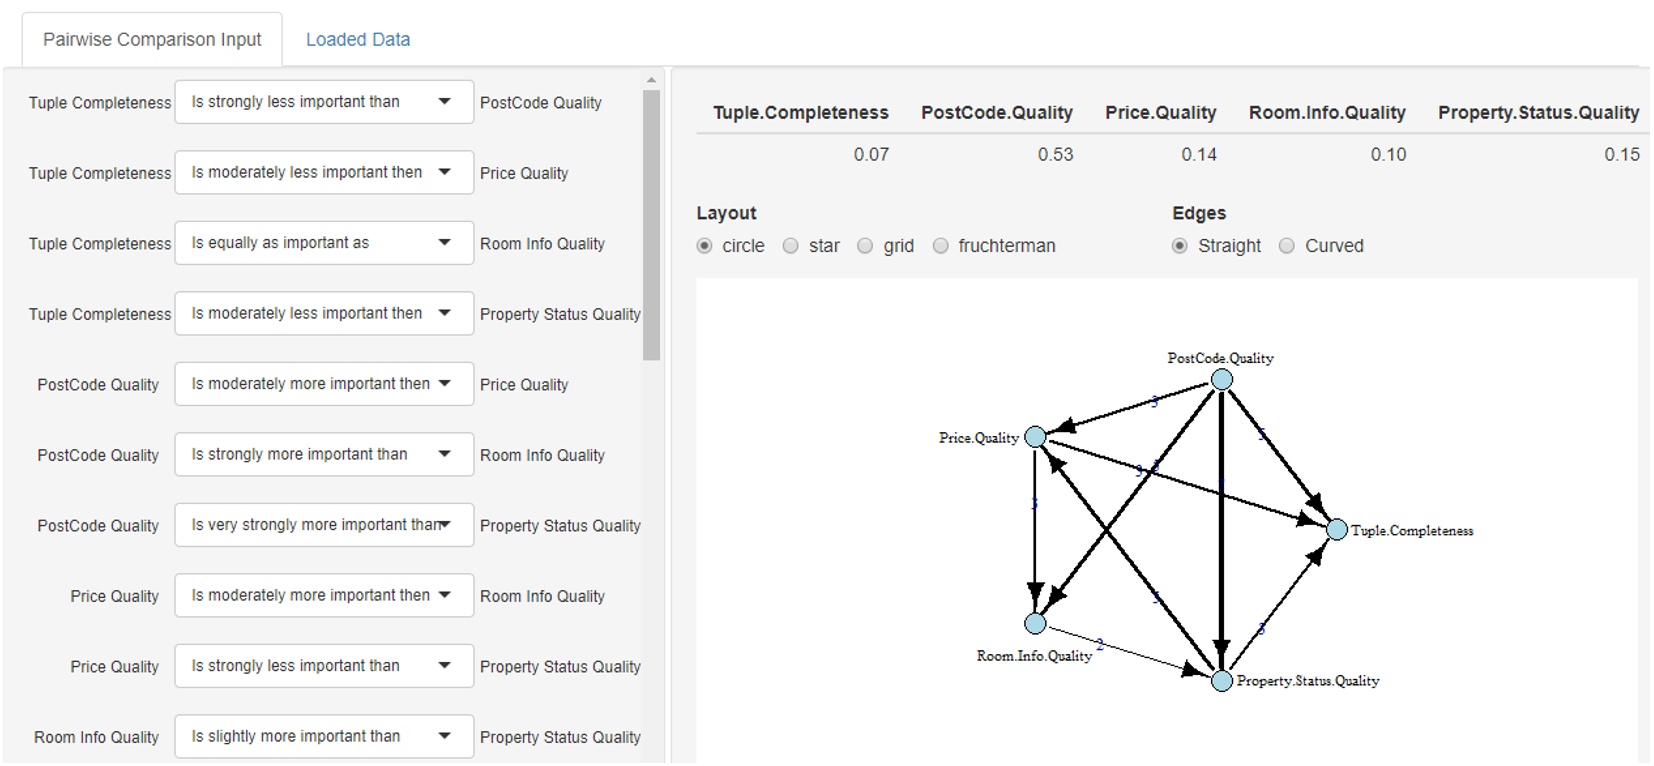This screenshot has height=766, width=1654.
Task: Open the Room Info Quality versus Property Status dropdown
Action: point(323,736)
